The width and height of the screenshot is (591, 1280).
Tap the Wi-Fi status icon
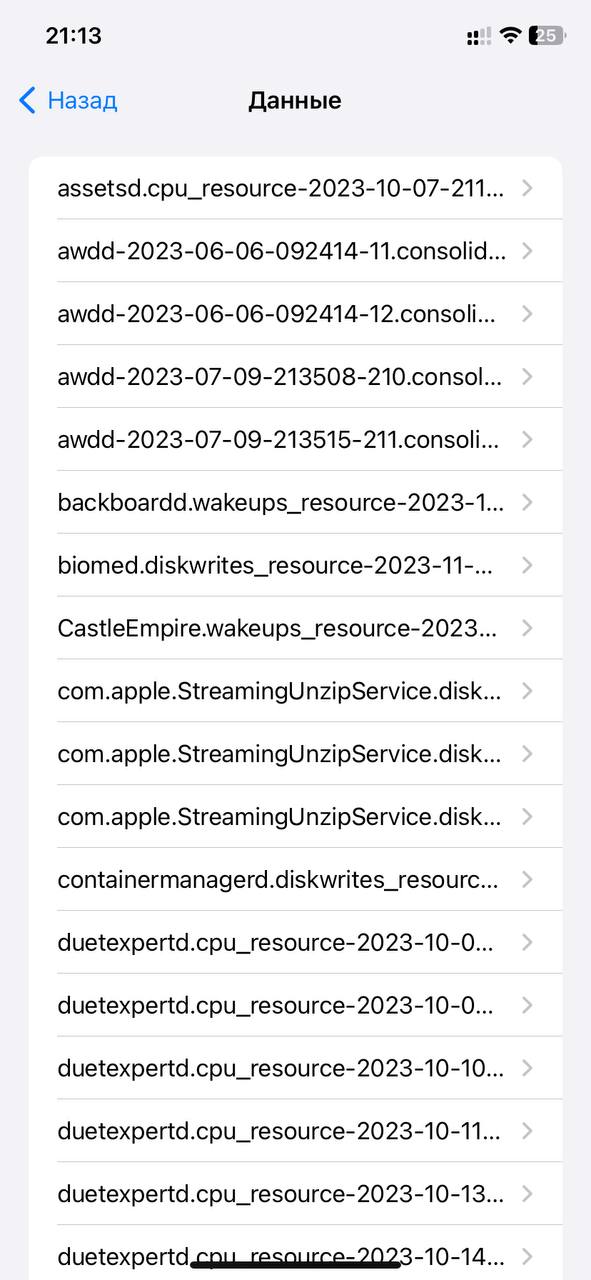point(510,36)
